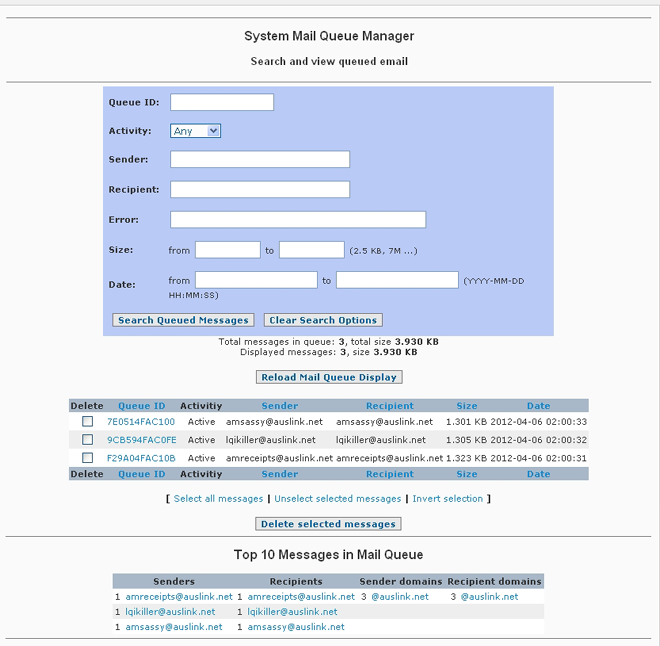
Task: Sort by Date in bottom table header
Action: pyautogui.click(x=538, y=474)
